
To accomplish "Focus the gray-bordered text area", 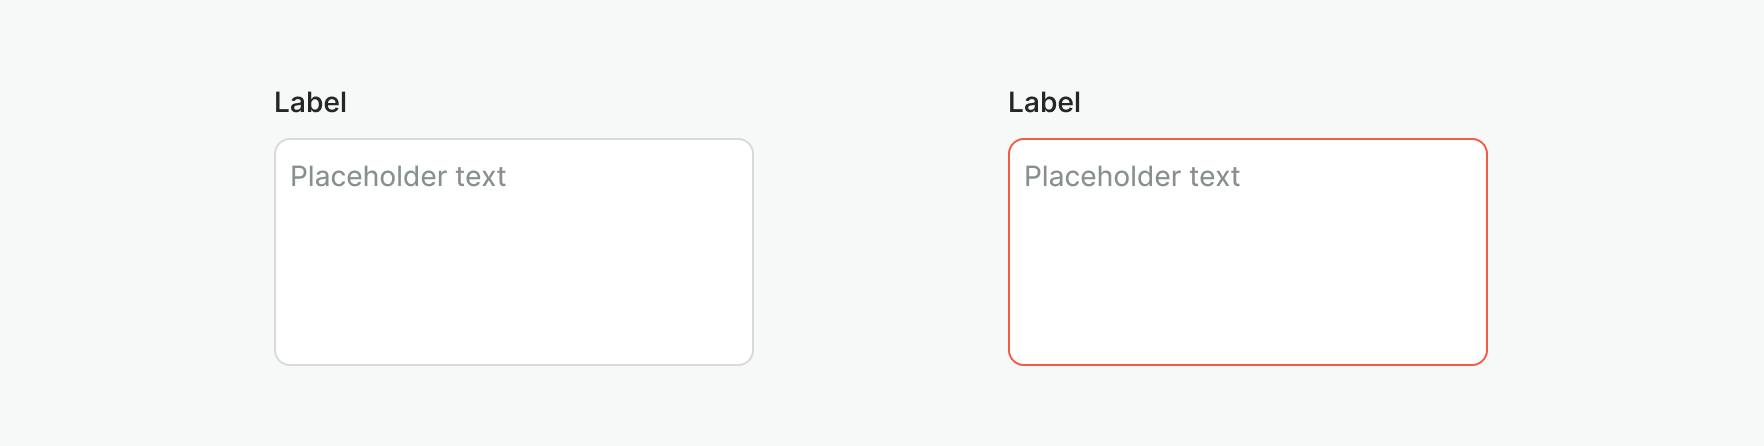I will (x=513, y=252).
